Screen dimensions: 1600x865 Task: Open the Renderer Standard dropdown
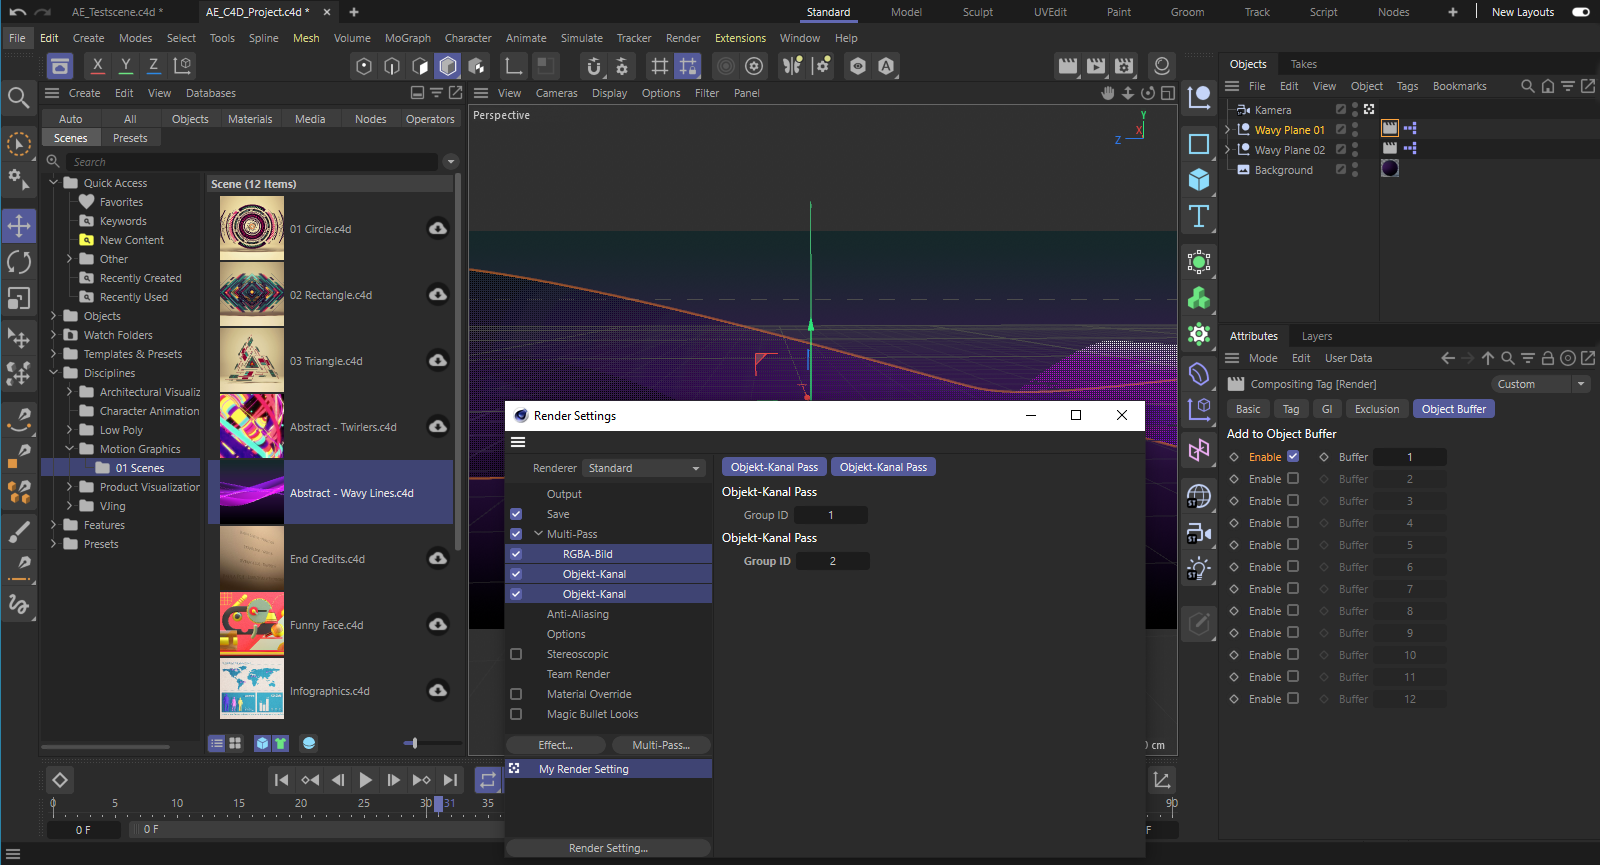click(644, 468)
